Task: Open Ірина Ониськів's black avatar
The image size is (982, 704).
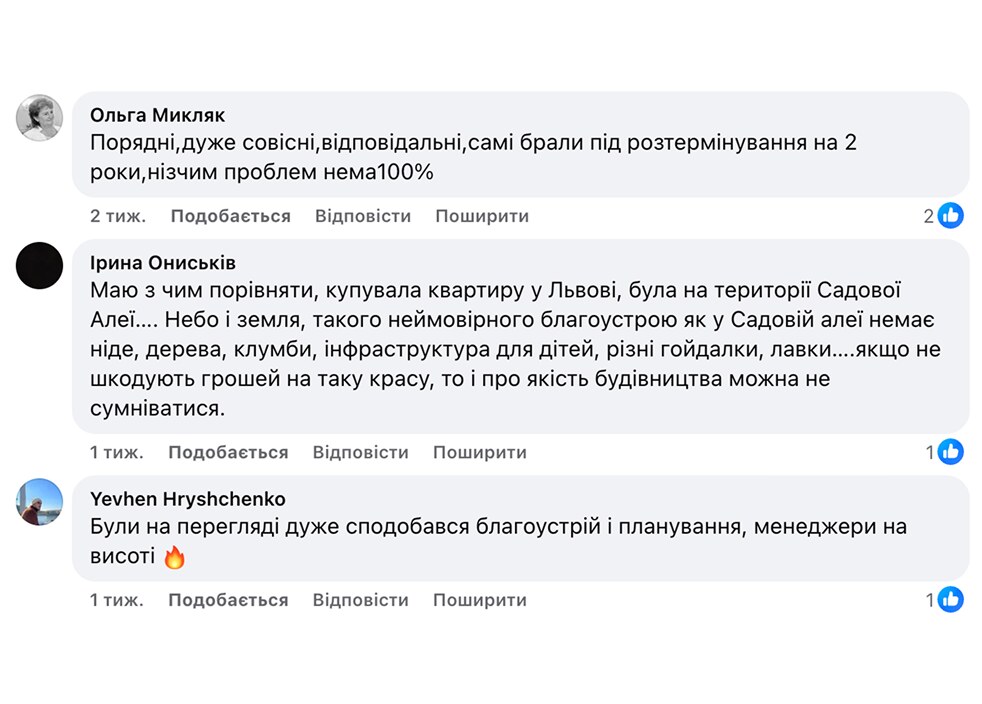Action: click(x=39, y=266)
